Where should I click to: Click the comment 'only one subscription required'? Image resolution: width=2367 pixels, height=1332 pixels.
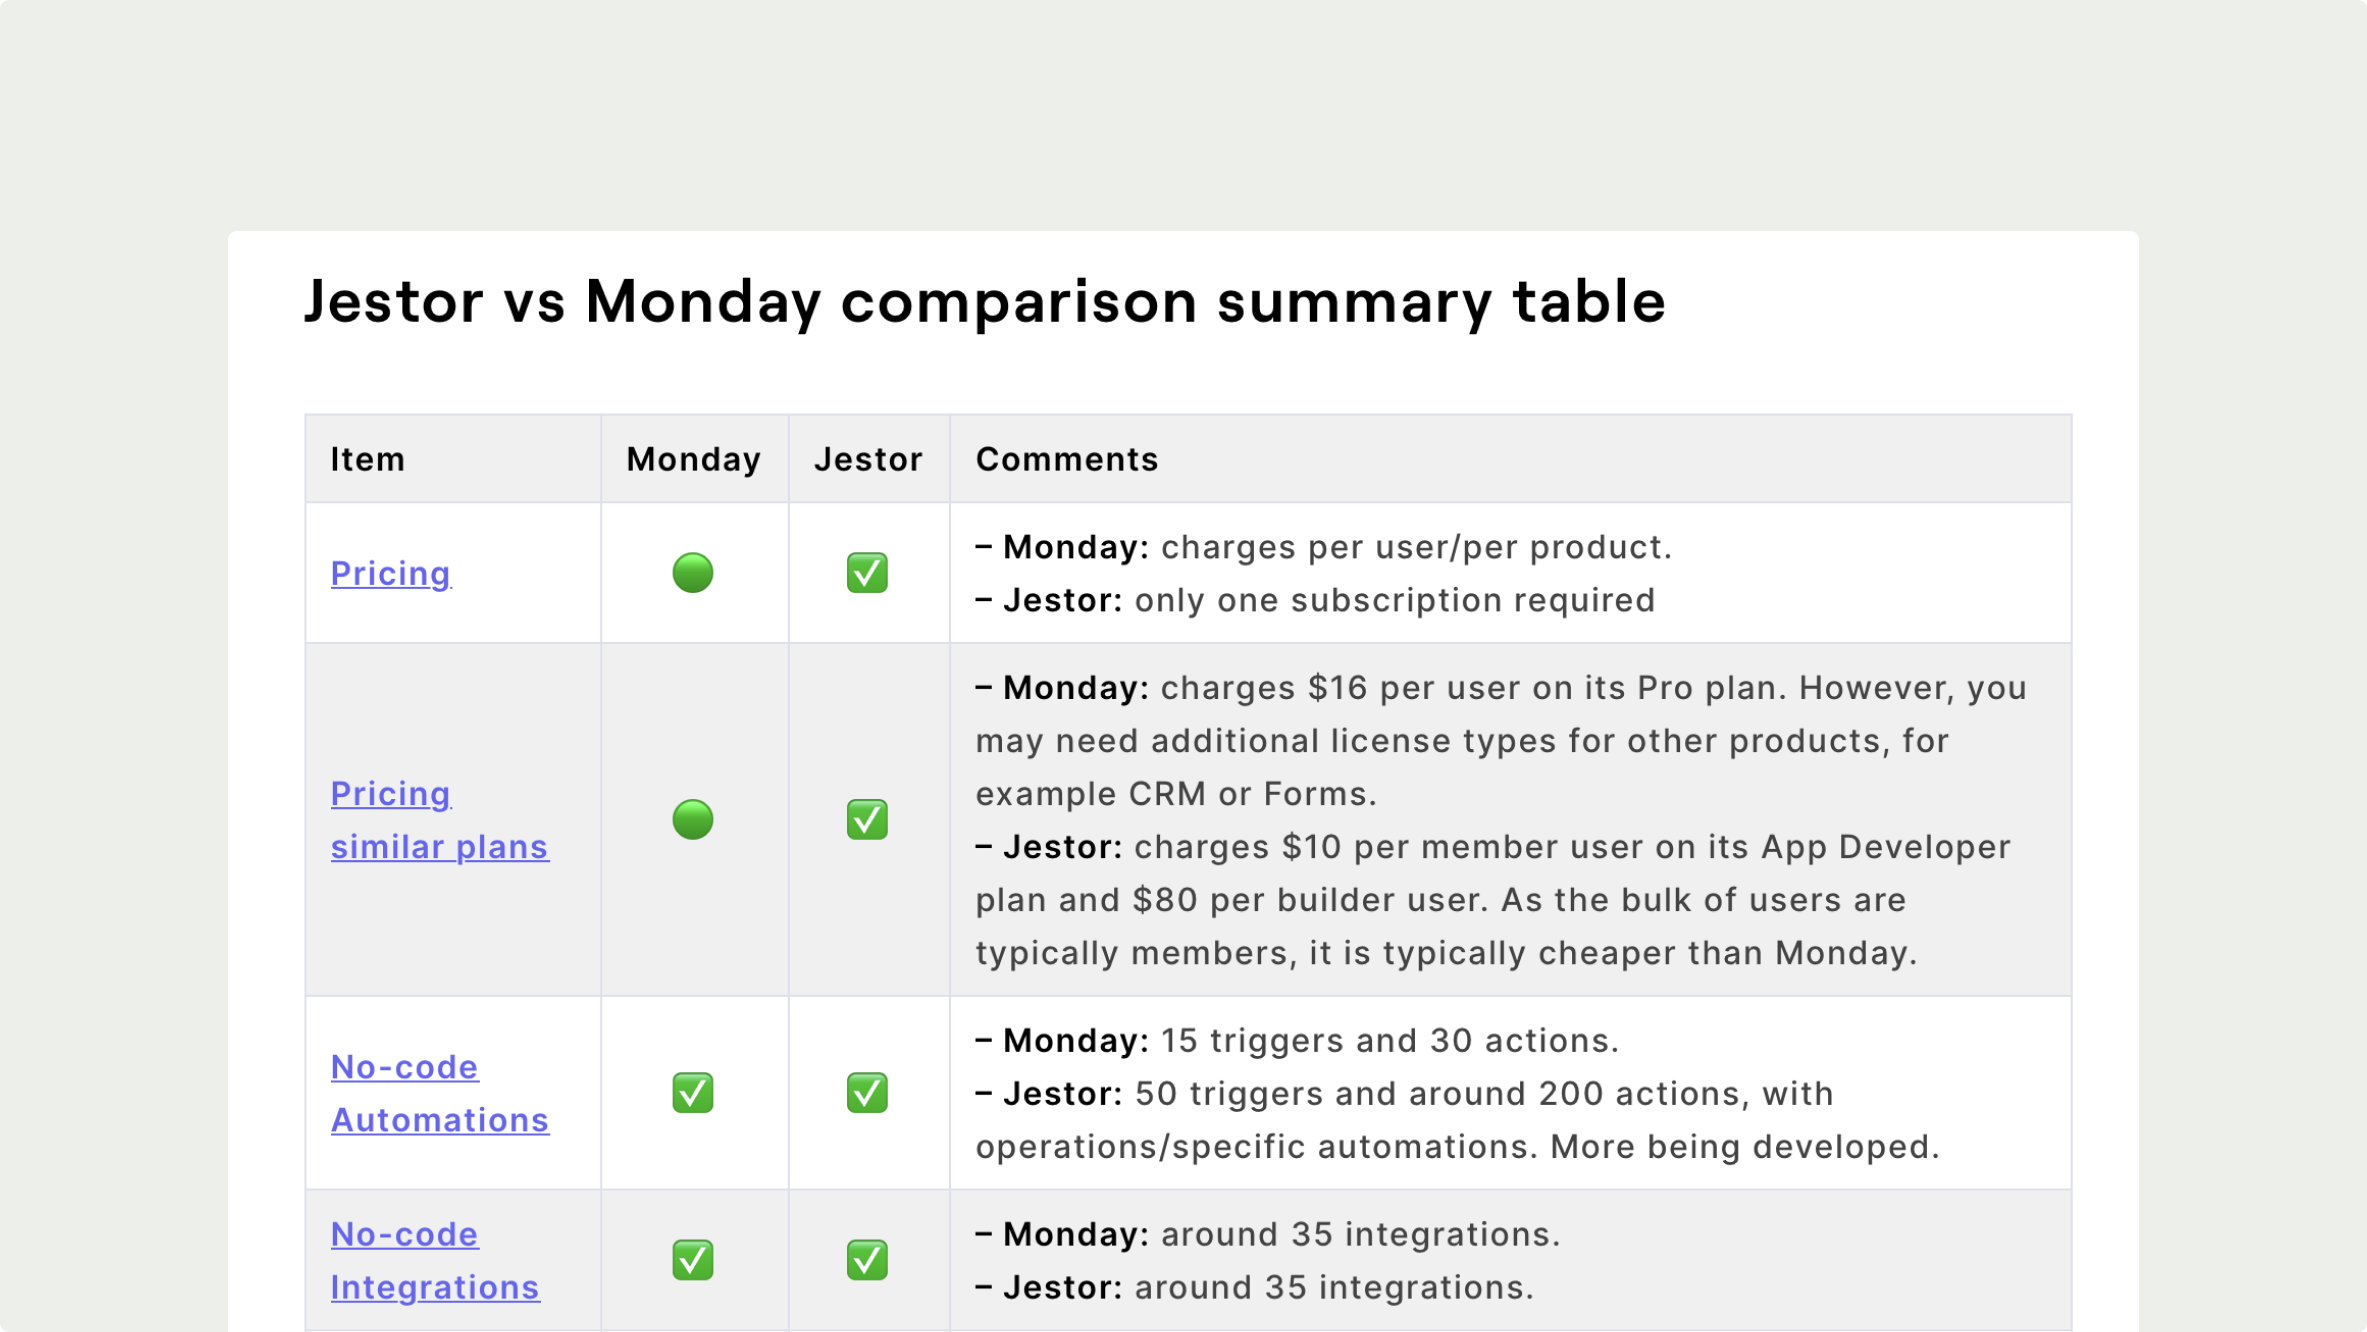tap(1394, 600)
